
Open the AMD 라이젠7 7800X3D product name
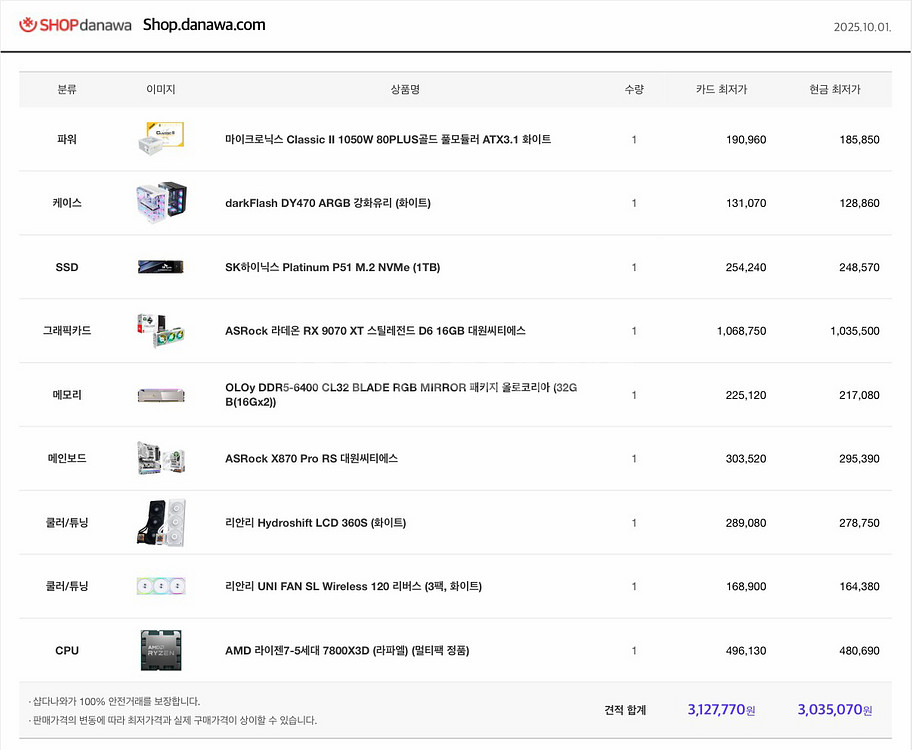347,650
